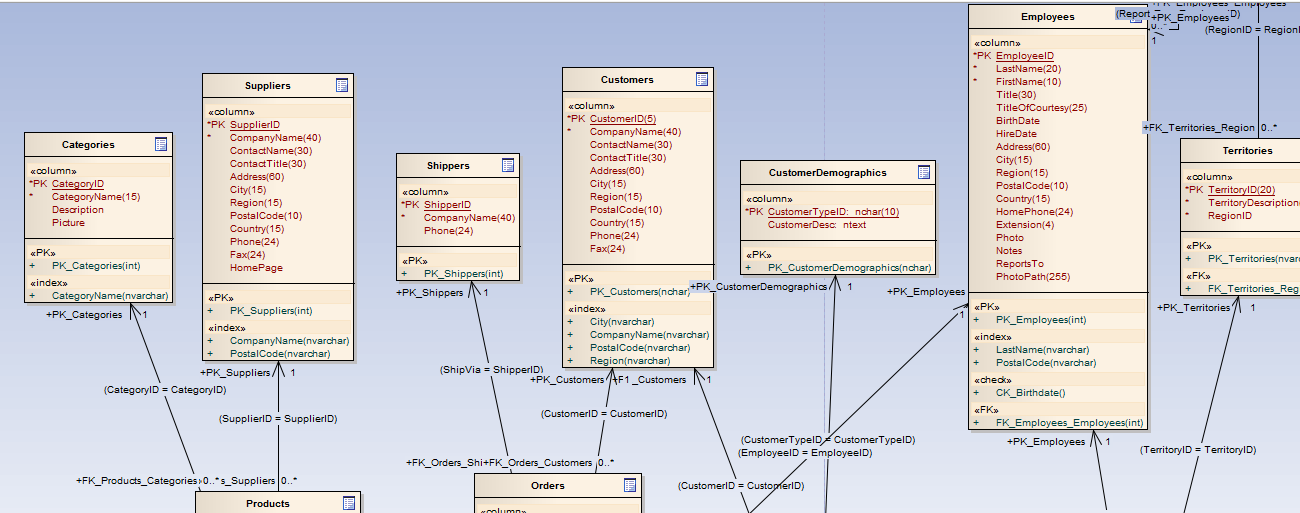Viewport: 1300px width, 513px height.
Task: Click the table icon on the Products box
Action: pyautogui.click(x=348, y=503)
